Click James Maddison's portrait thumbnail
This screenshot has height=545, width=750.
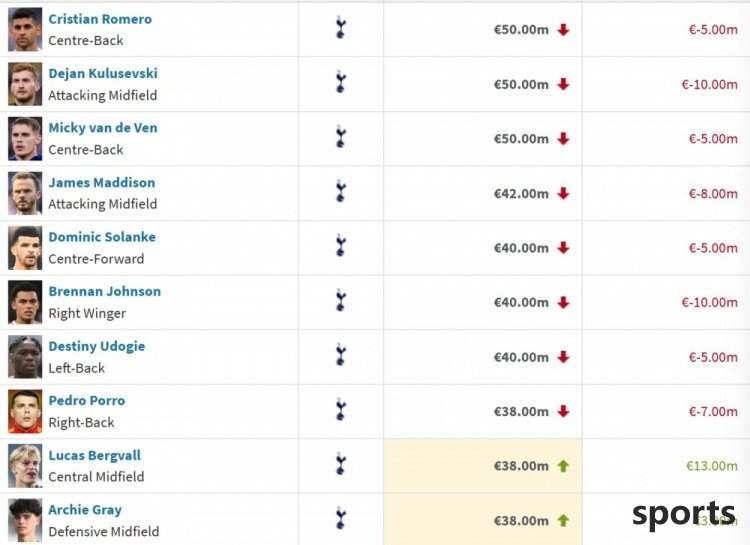click(x=25, y=193)
